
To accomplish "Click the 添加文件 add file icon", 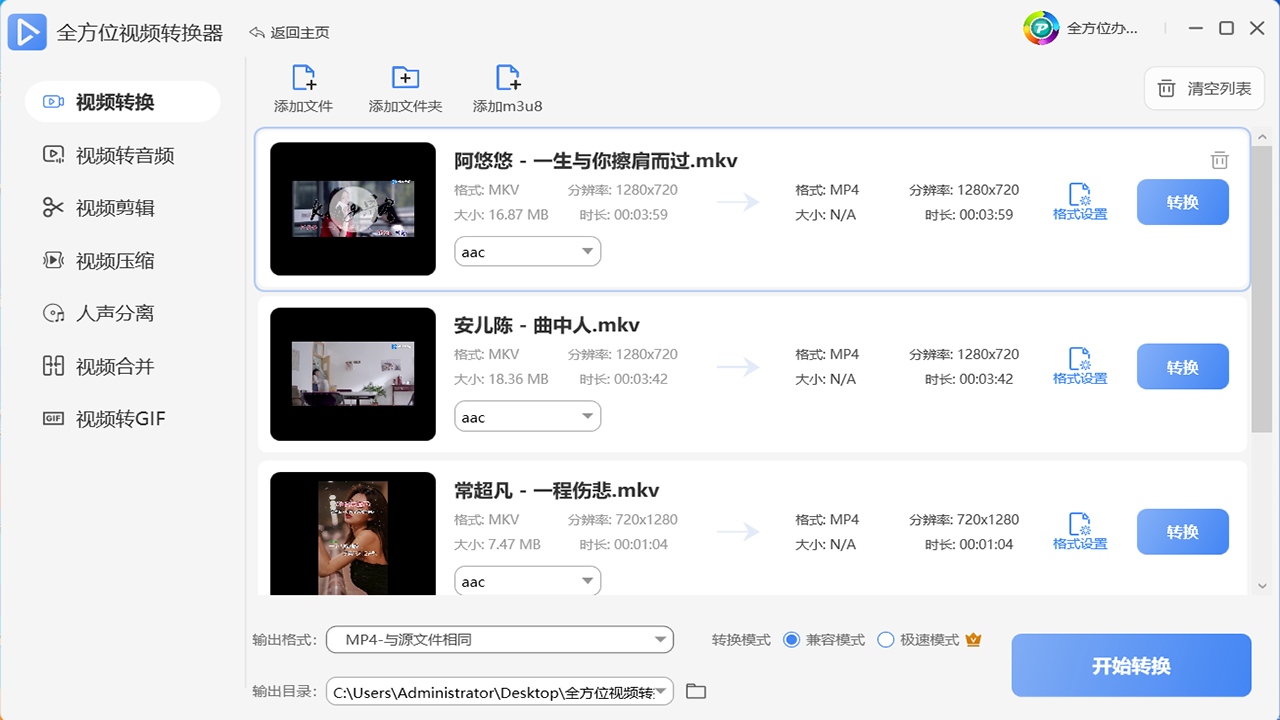I will point(303,79).
